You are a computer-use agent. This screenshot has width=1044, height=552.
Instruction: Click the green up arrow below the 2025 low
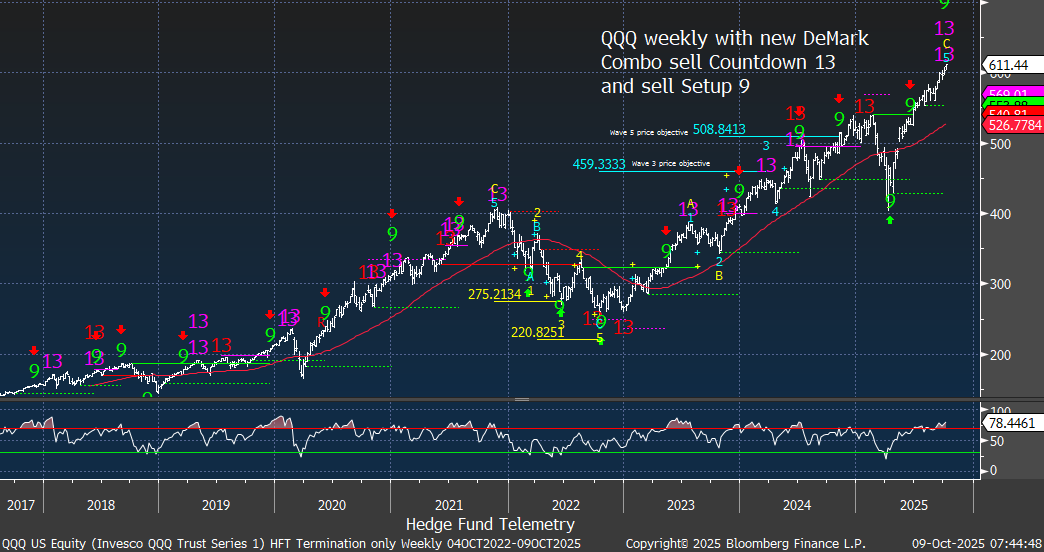[x=890, y=219]
